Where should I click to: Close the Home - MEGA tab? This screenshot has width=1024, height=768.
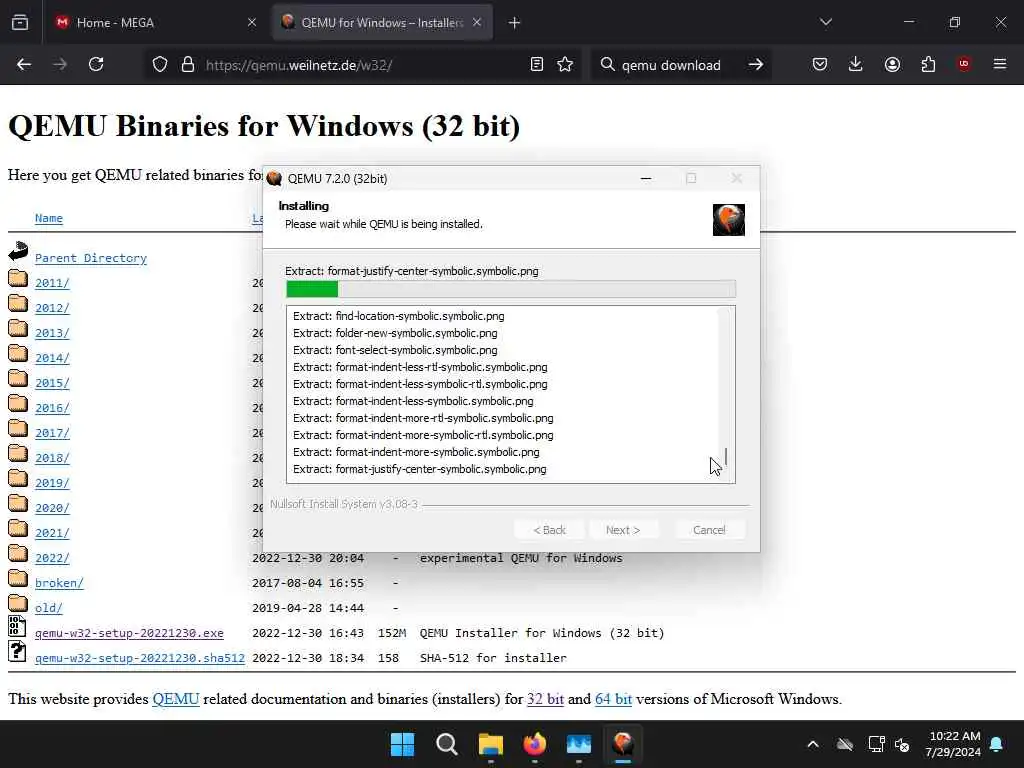[252, 22]
